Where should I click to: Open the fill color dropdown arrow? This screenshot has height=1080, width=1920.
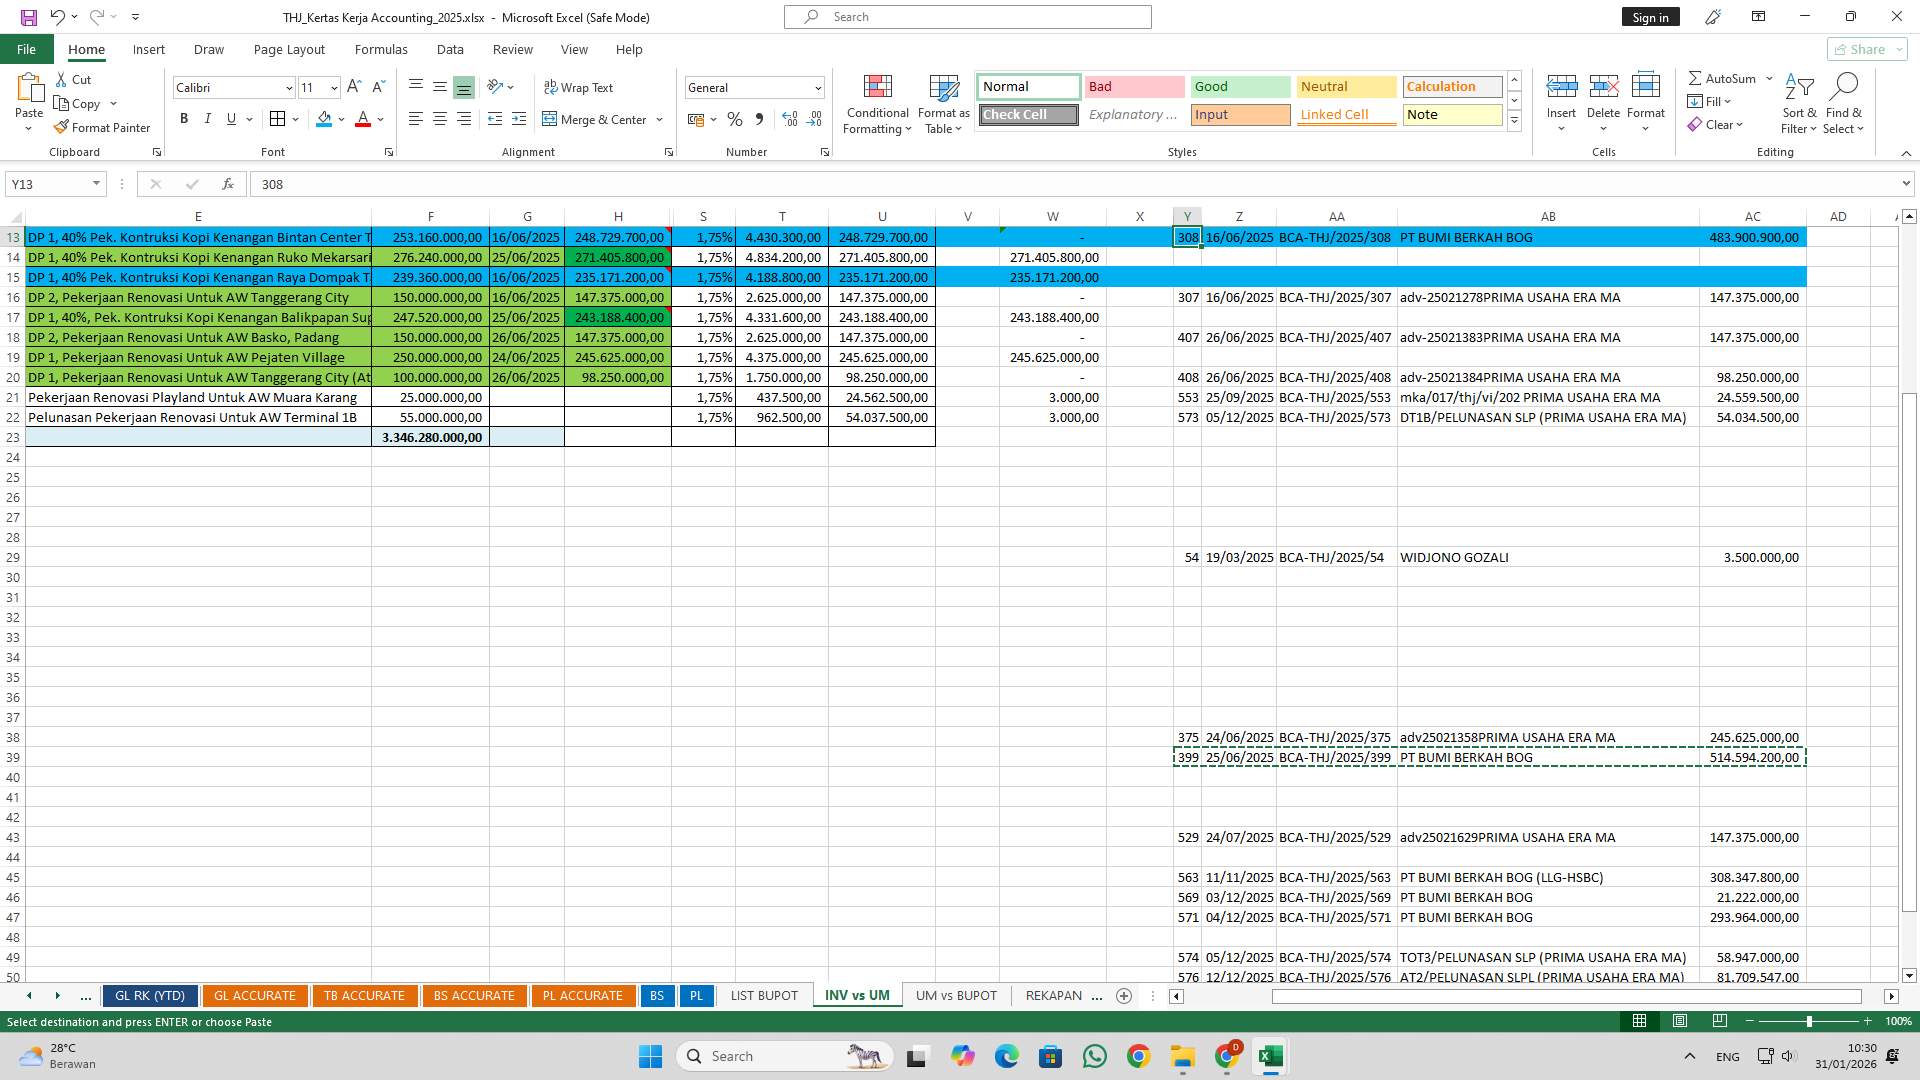339,120
